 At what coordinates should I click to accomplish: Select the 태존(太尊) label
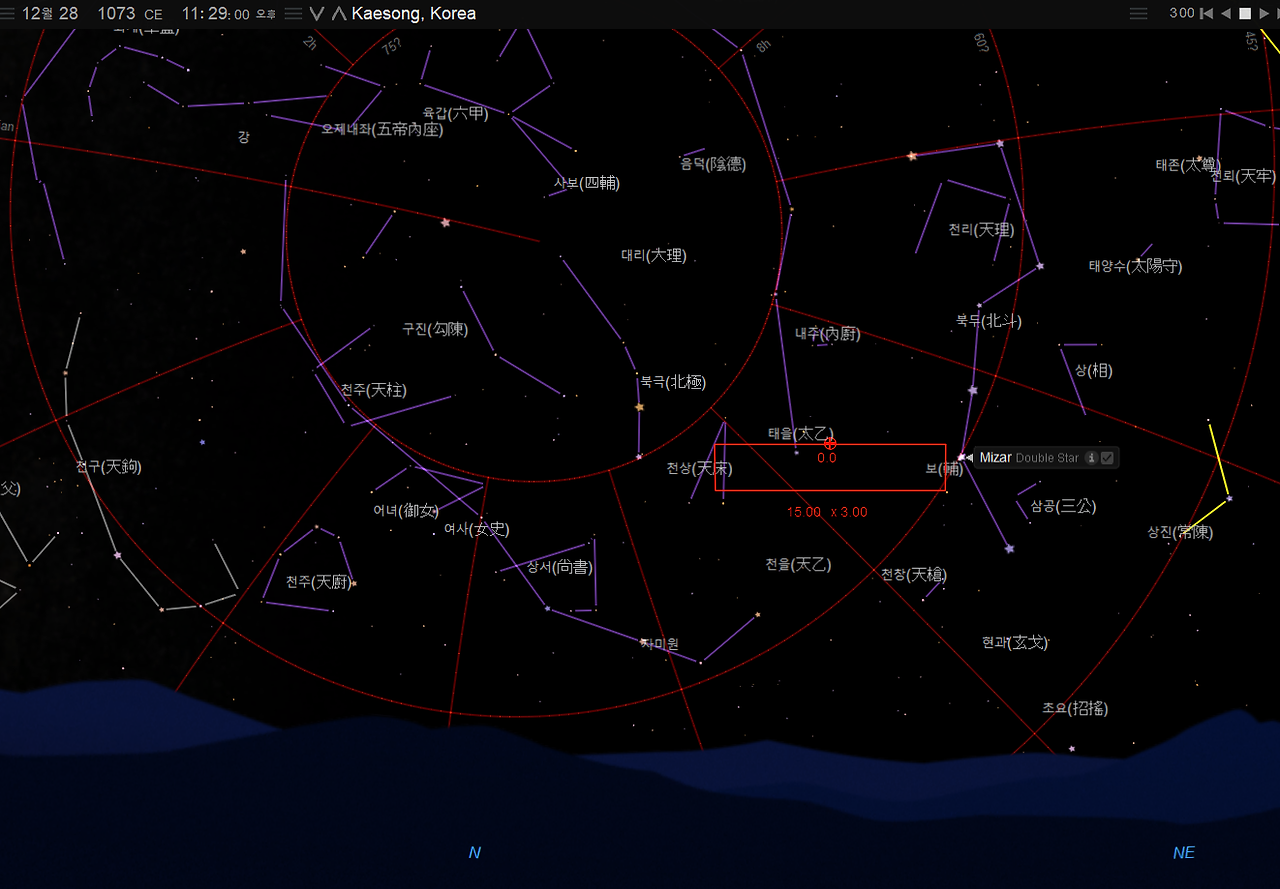click(1188, 164)
